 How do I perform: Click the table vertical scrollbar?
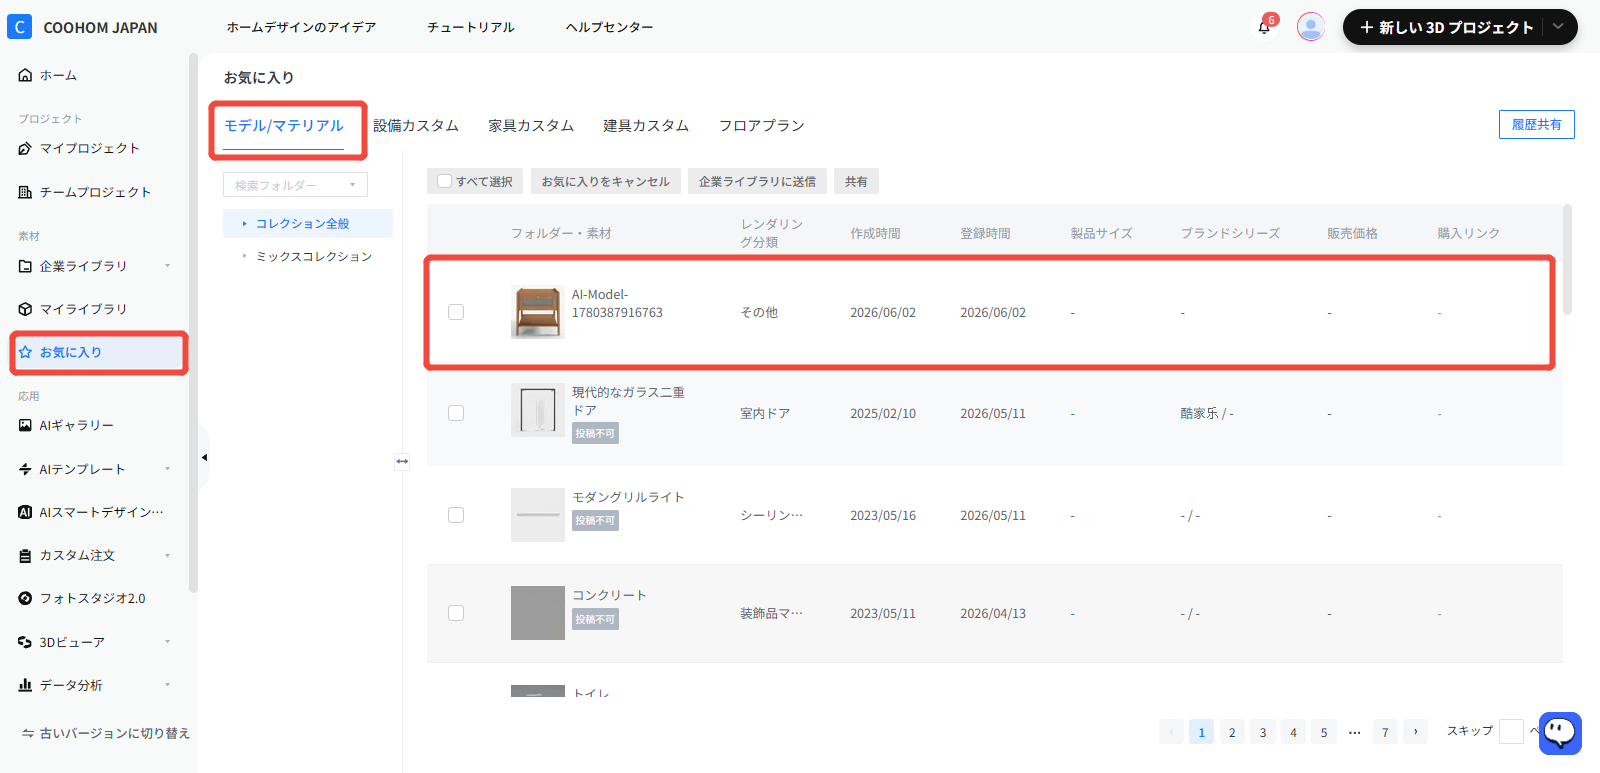coord(1567,260)
